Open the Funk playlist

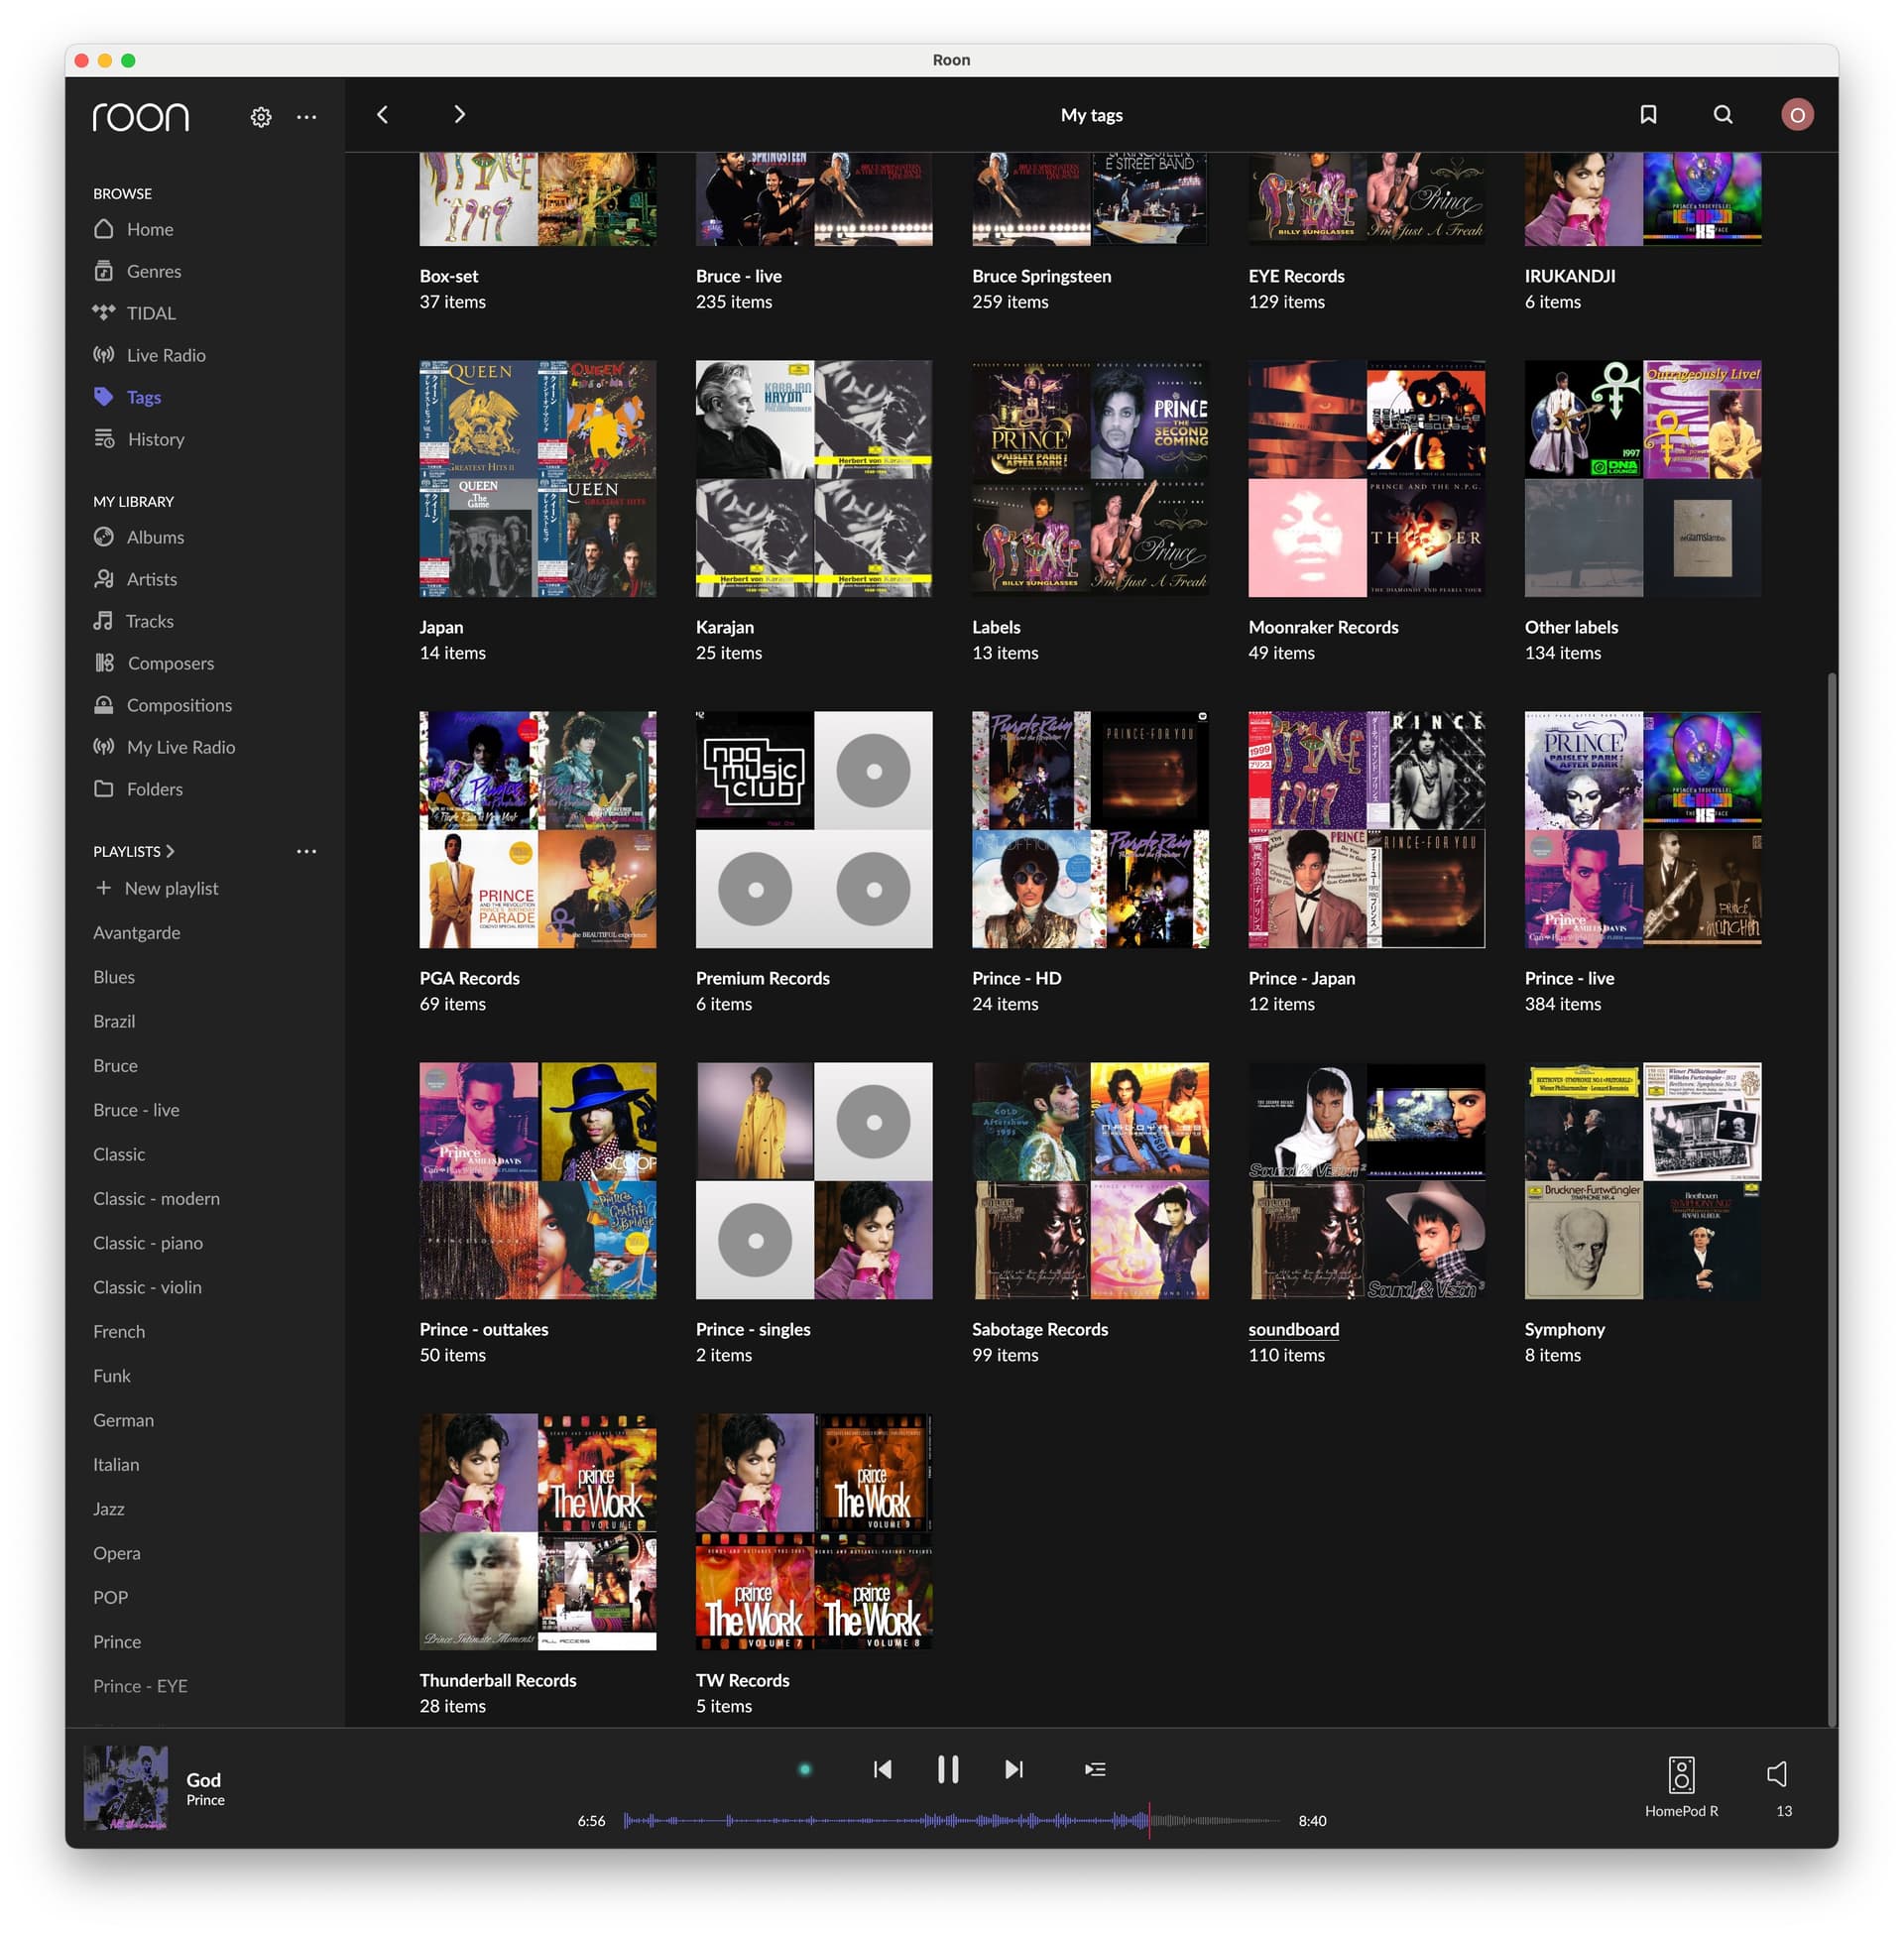pyautogui.click(x=112, y=1376)
